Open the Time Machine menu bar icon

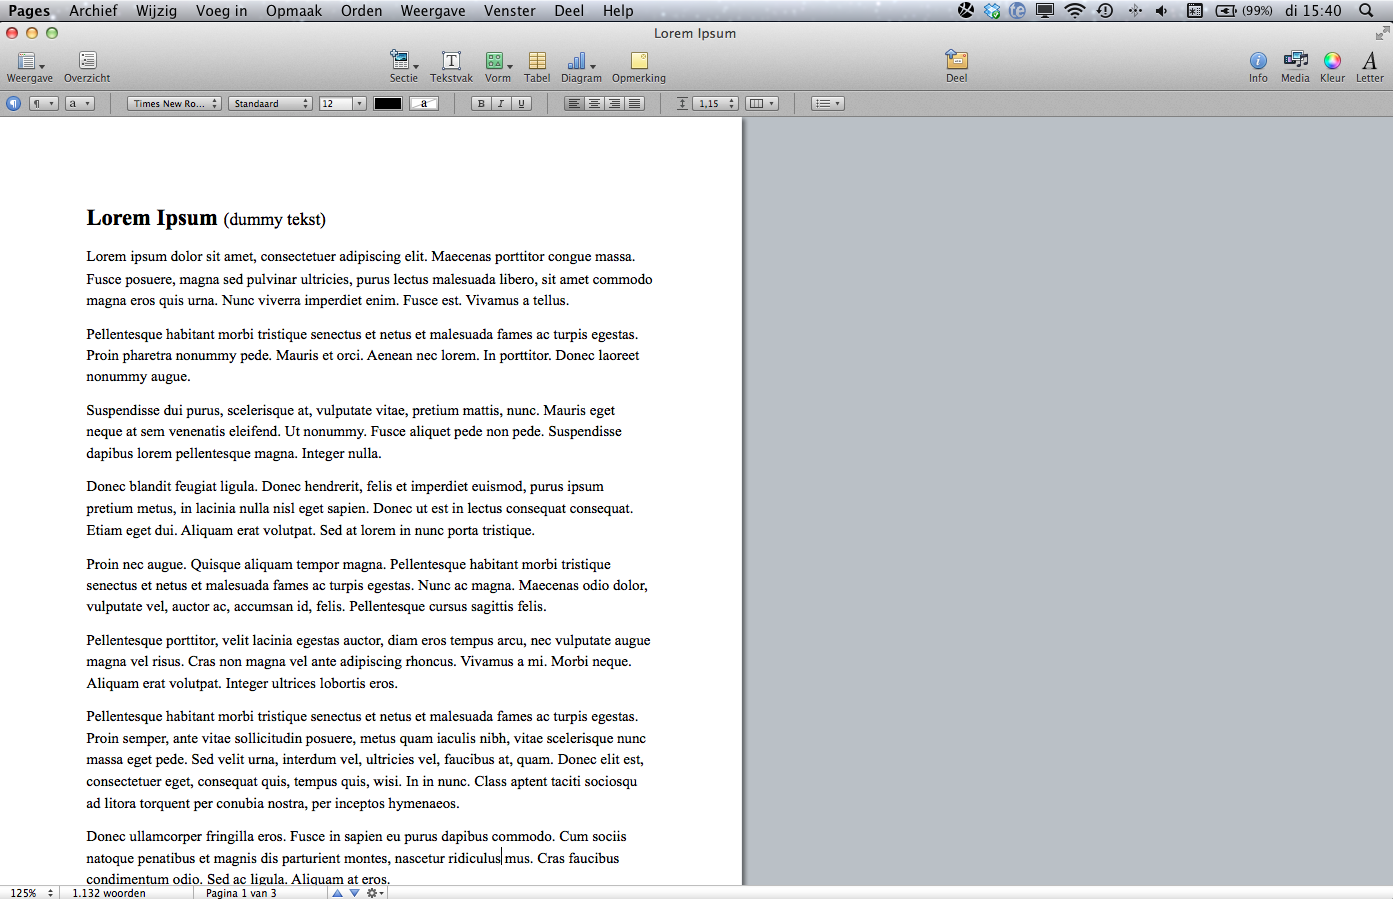tap(1105, 11)
